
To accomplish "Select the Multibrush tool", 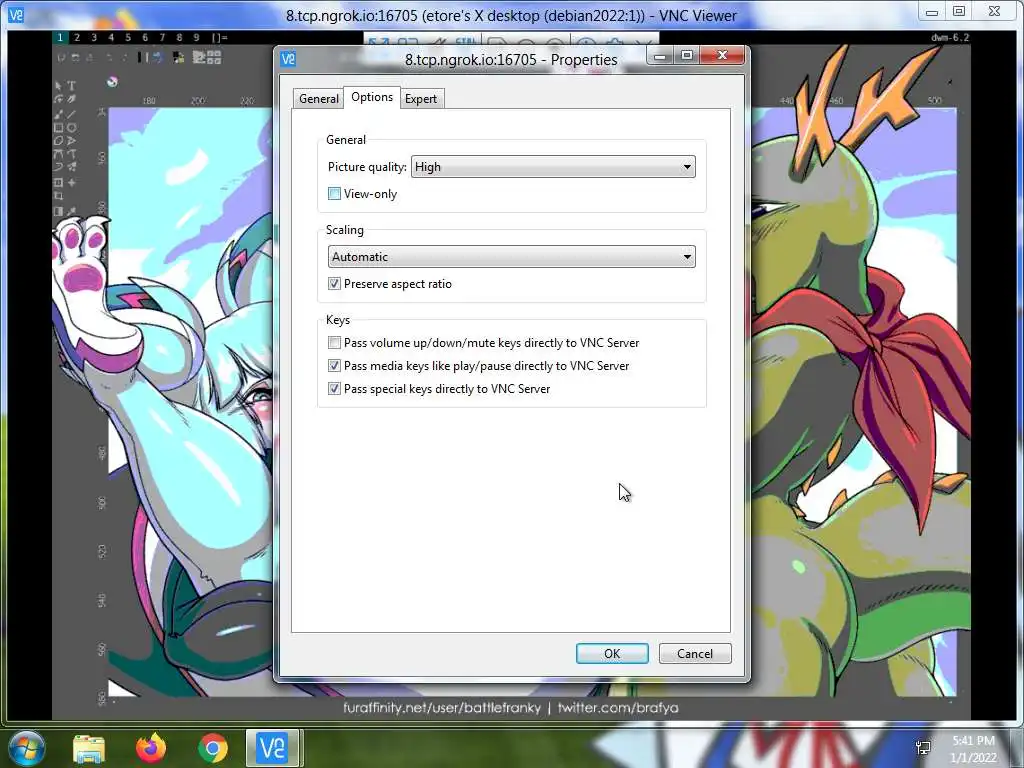I will click(x=72, y=166).
